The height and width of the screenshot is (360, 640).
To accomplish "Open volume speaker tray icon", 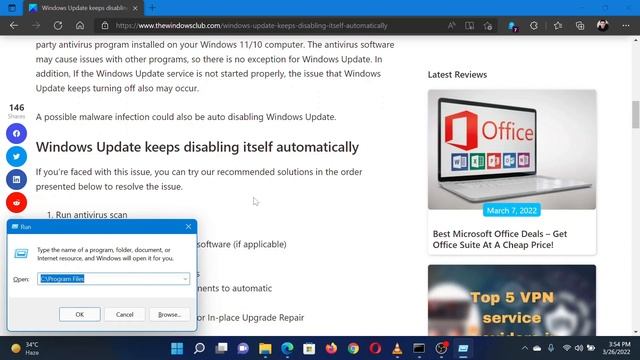I will point(579,348).
